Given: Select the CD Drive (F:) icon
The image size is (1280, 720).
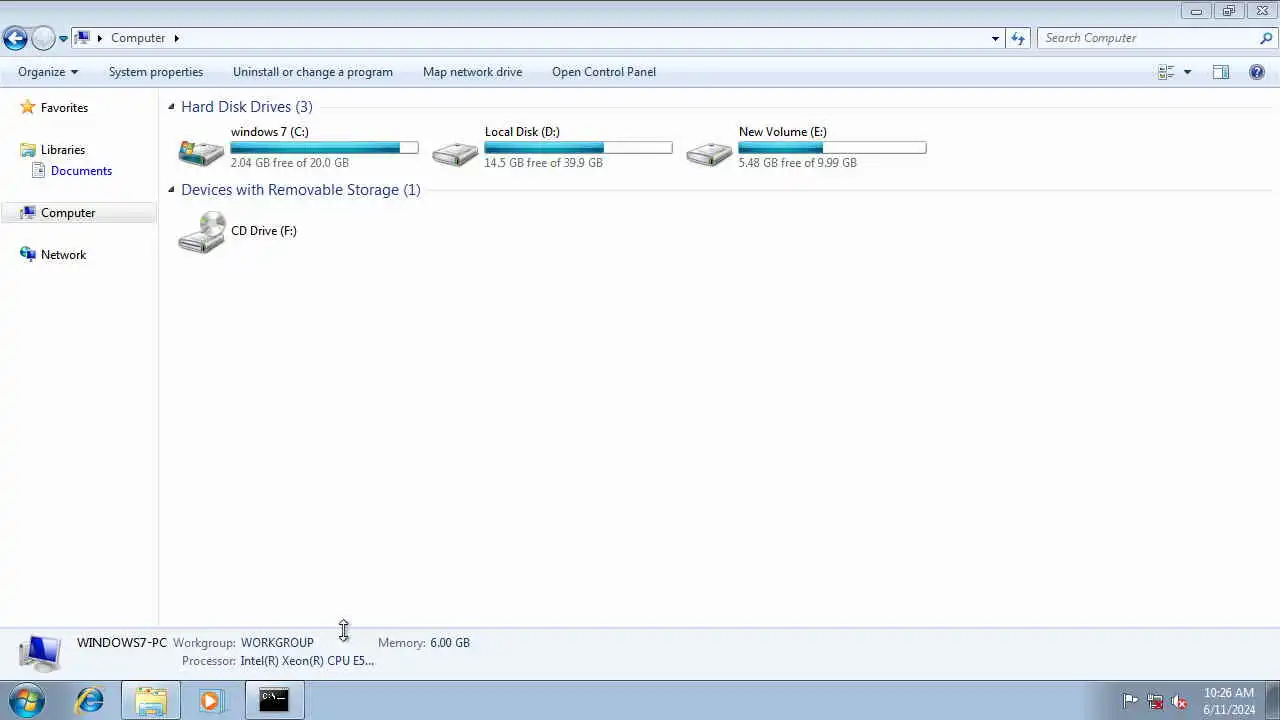Looking at the screenshot, I should click(202, 232).
